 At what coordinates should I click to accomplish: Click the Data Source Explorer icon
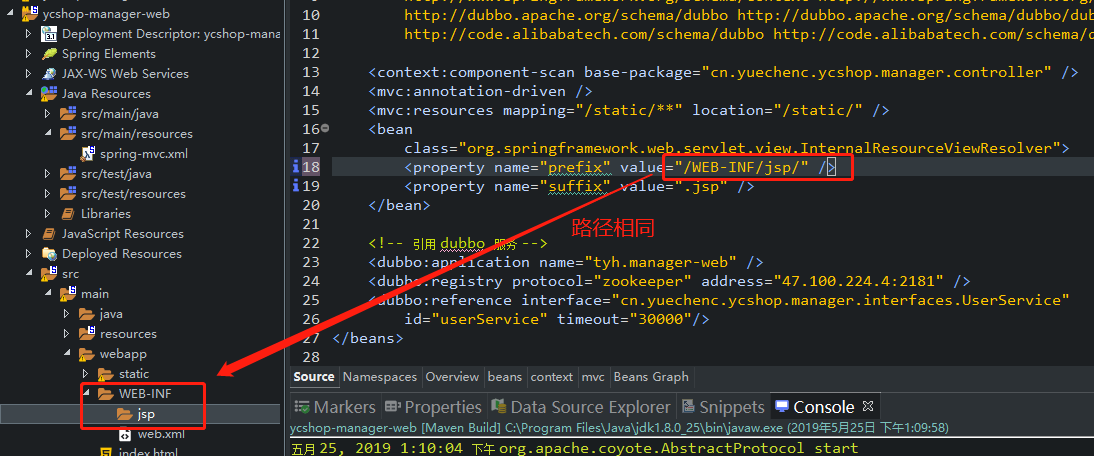498,406
